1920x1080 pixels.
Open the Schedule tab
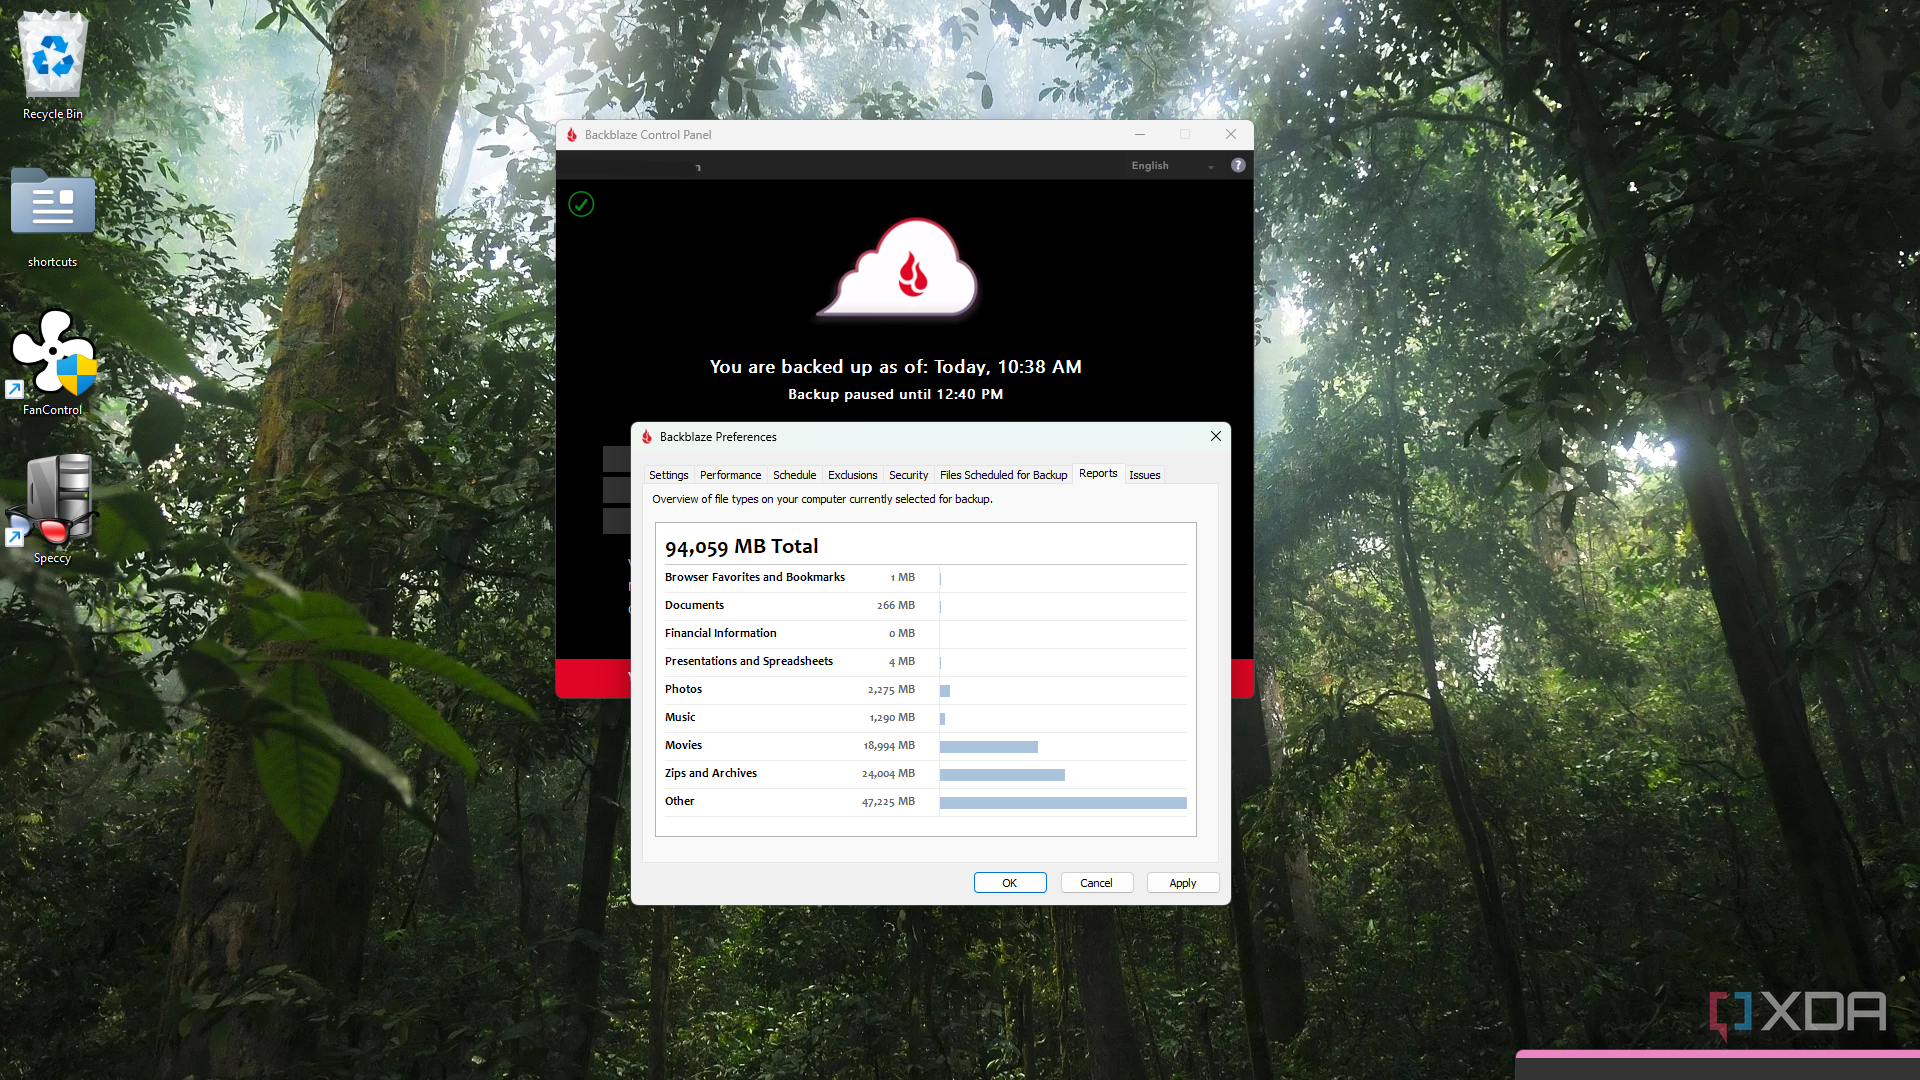794,475
